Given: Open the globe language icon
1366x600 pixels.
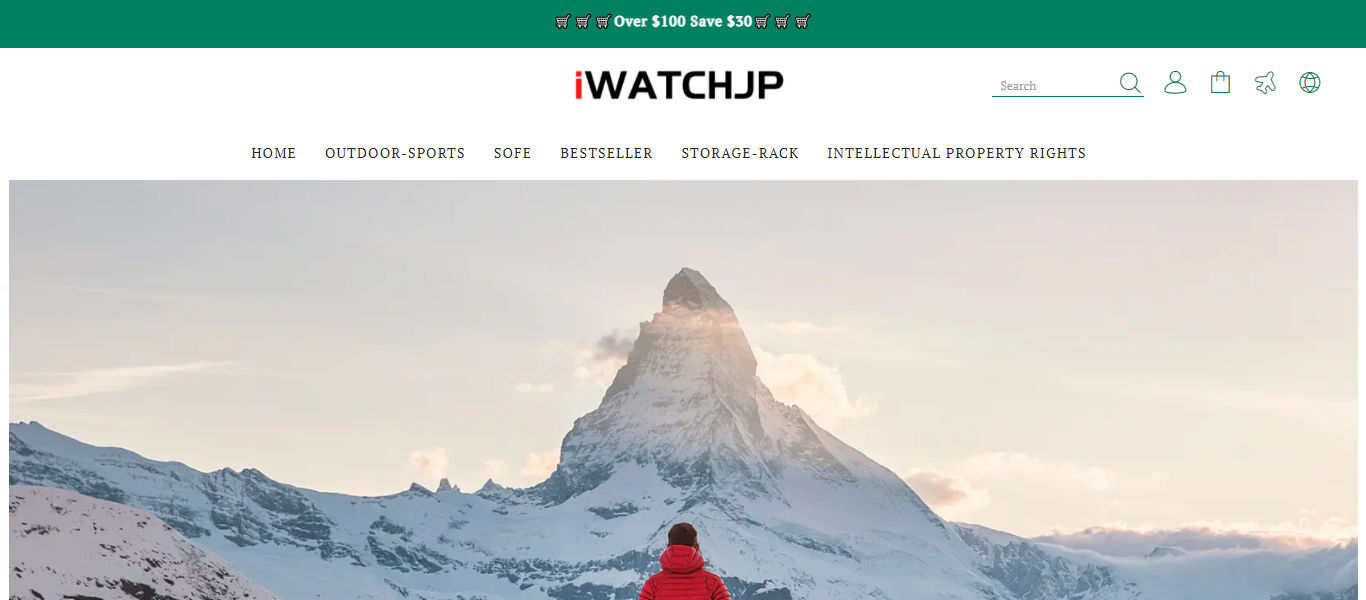Looking at the screenshot, I should tap(1310, 83).
